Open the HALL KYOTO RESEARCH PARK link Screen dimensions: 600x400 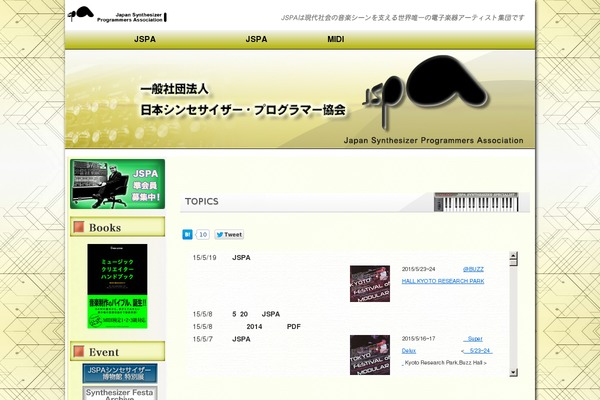443,281
